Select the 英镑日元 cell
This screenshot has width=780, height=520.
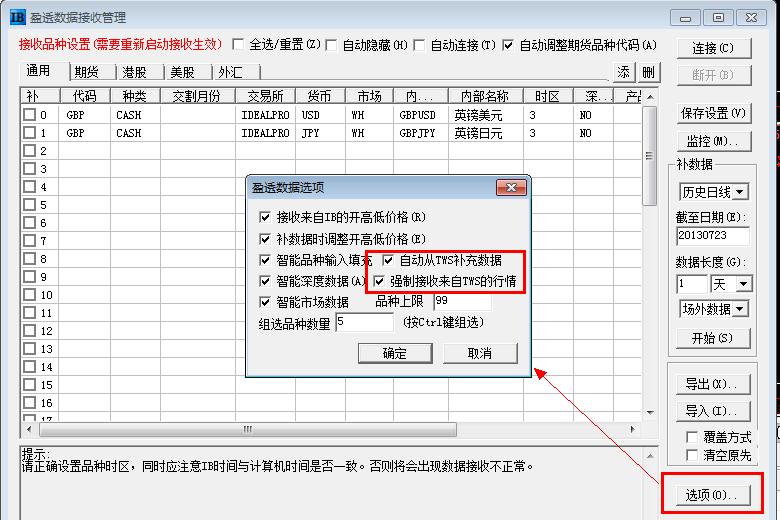(x=486, y=133)
